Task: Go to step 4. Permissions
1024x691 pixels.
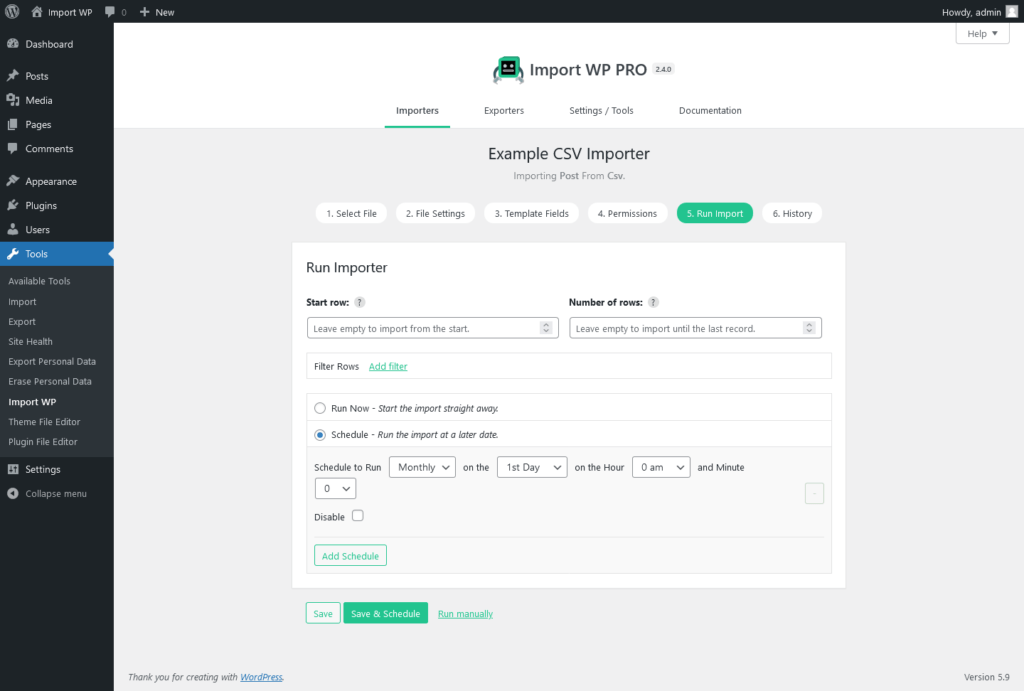Action: (x=628, y=214)
